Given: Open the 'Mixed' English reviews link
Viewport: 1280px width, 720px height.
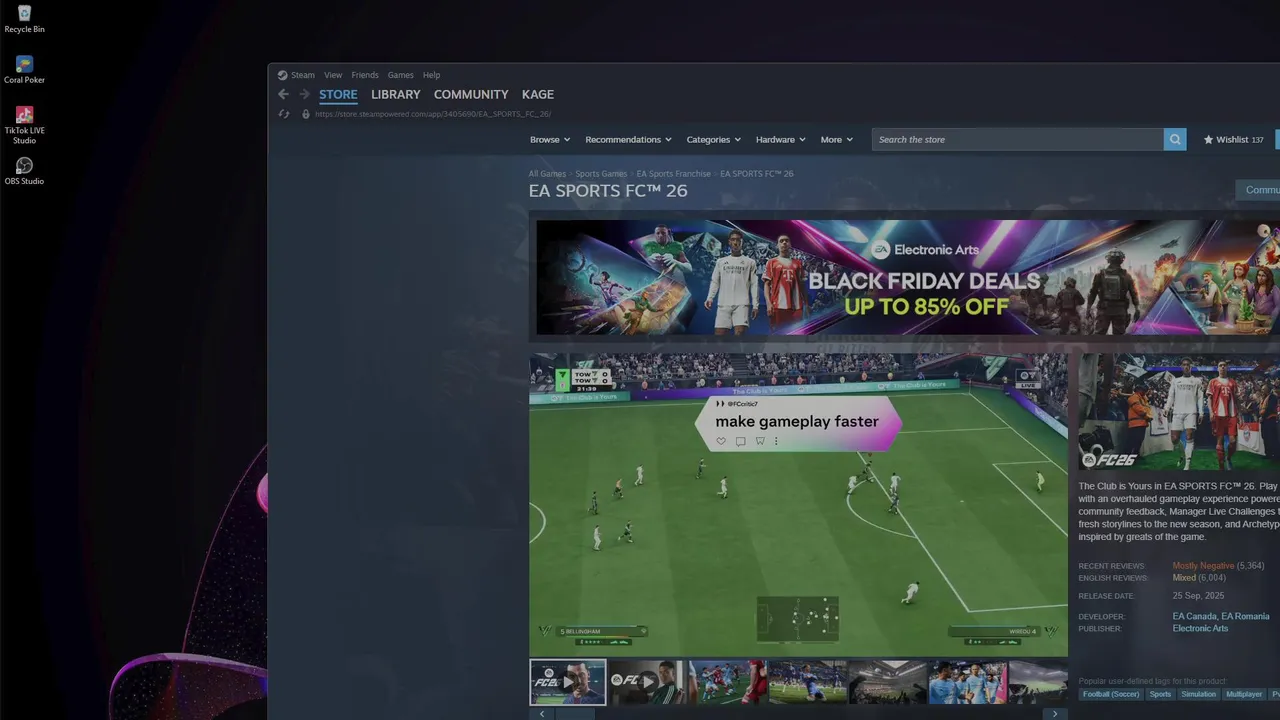Looking at the screenshot, I should pyautogui.click(x=1184, y=578).
